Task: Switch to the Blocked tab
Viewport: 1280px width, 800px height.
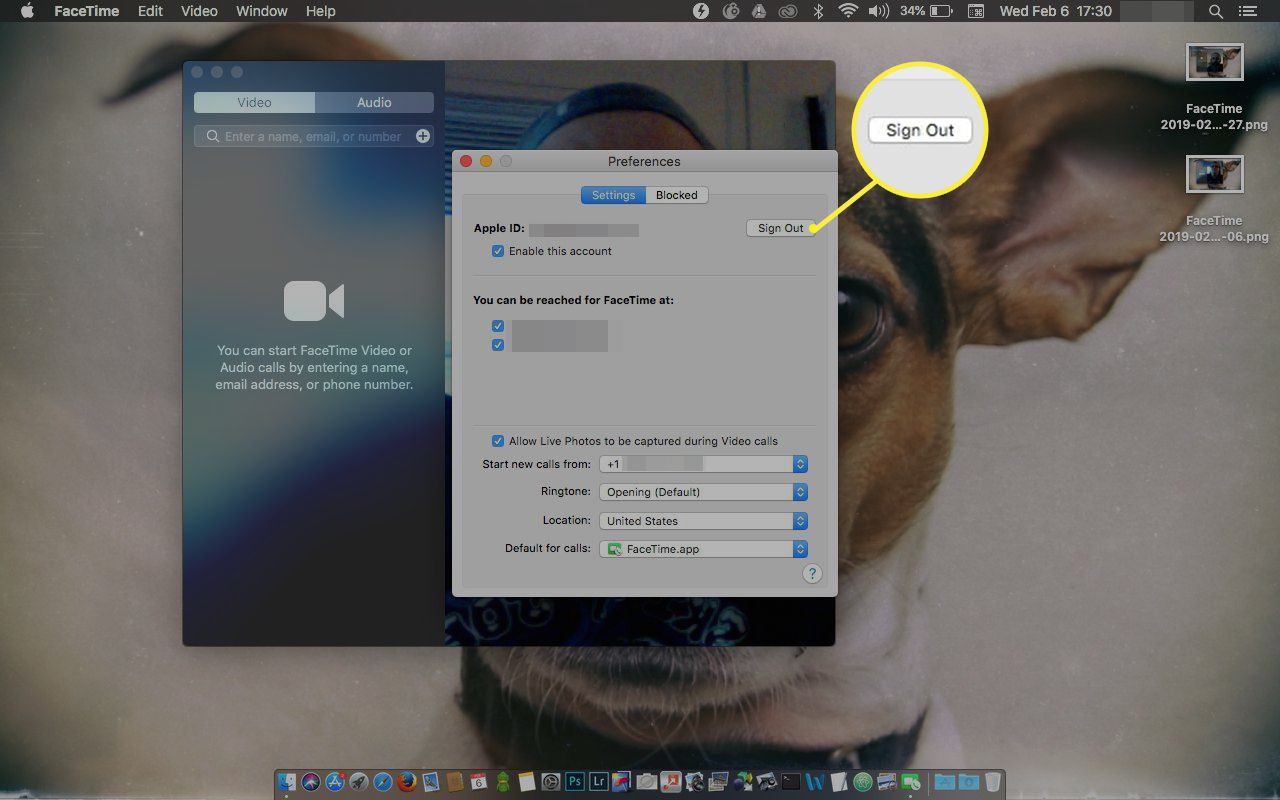Action: tap(676, 195)
